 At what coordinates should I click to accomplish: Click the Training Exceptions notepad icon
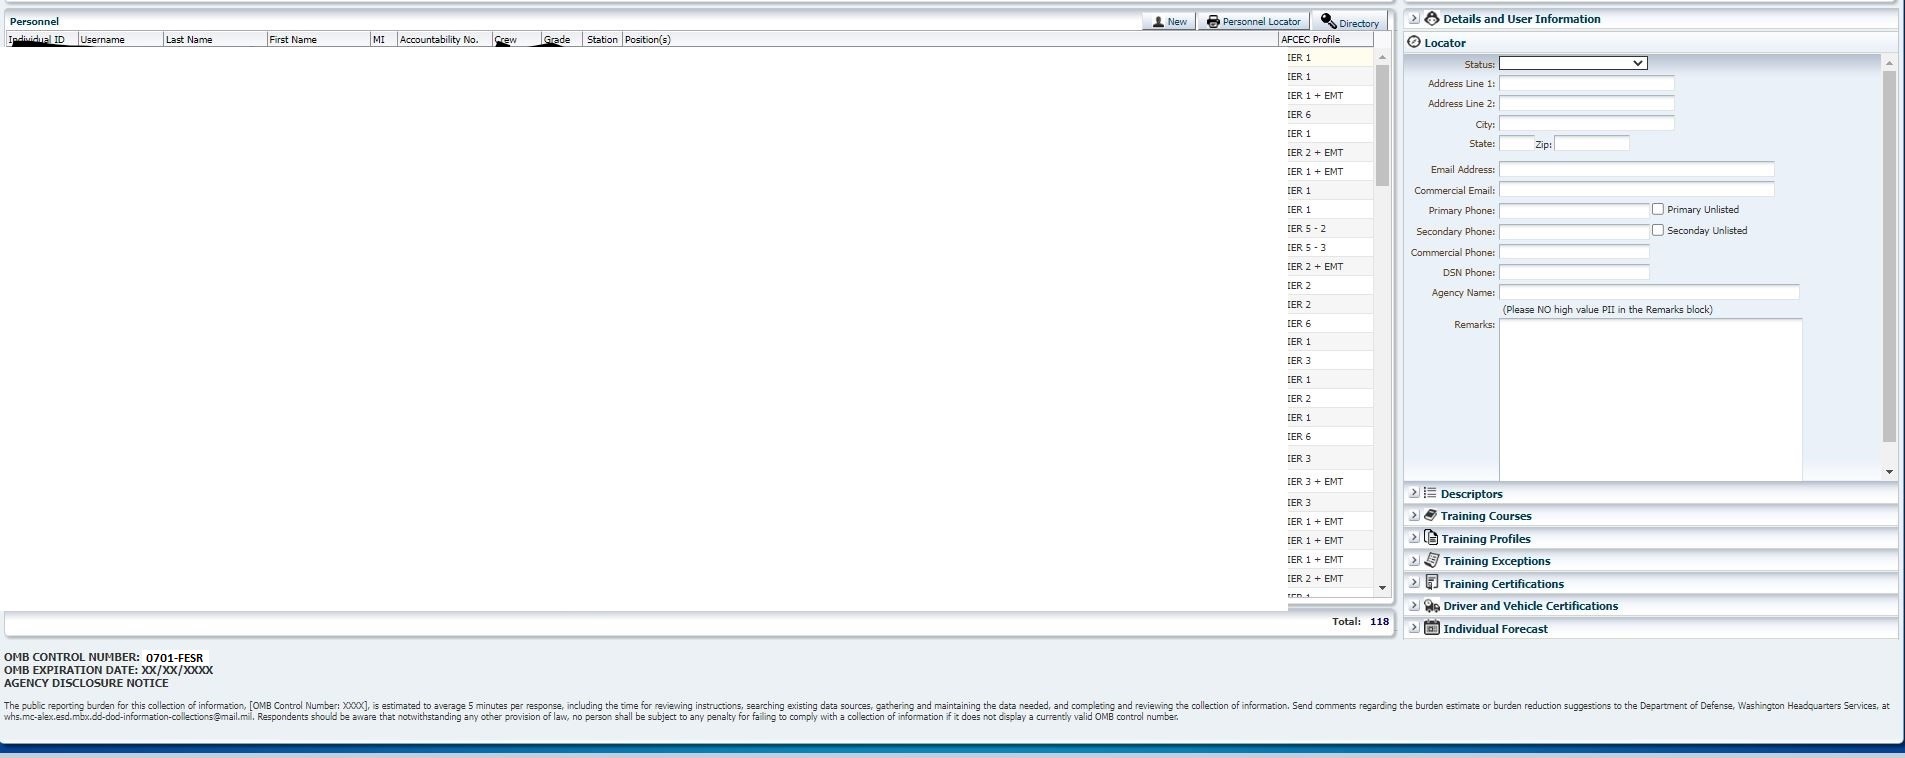pos(1431,560)
